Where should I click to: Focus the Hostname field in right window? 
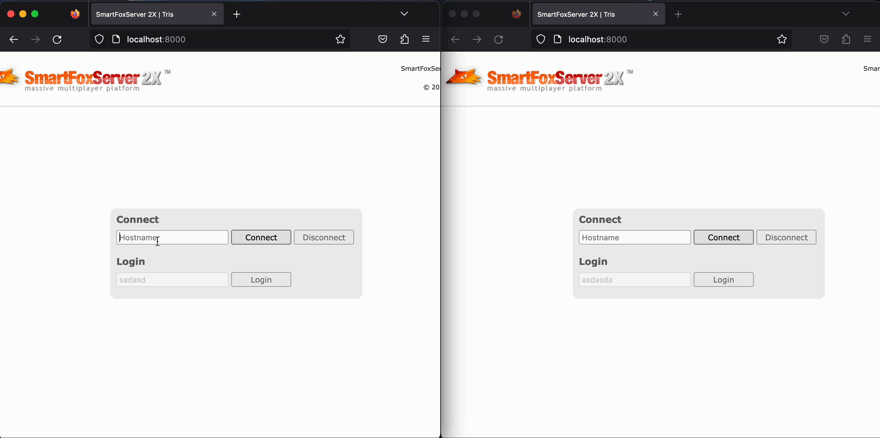click(634, 238)
